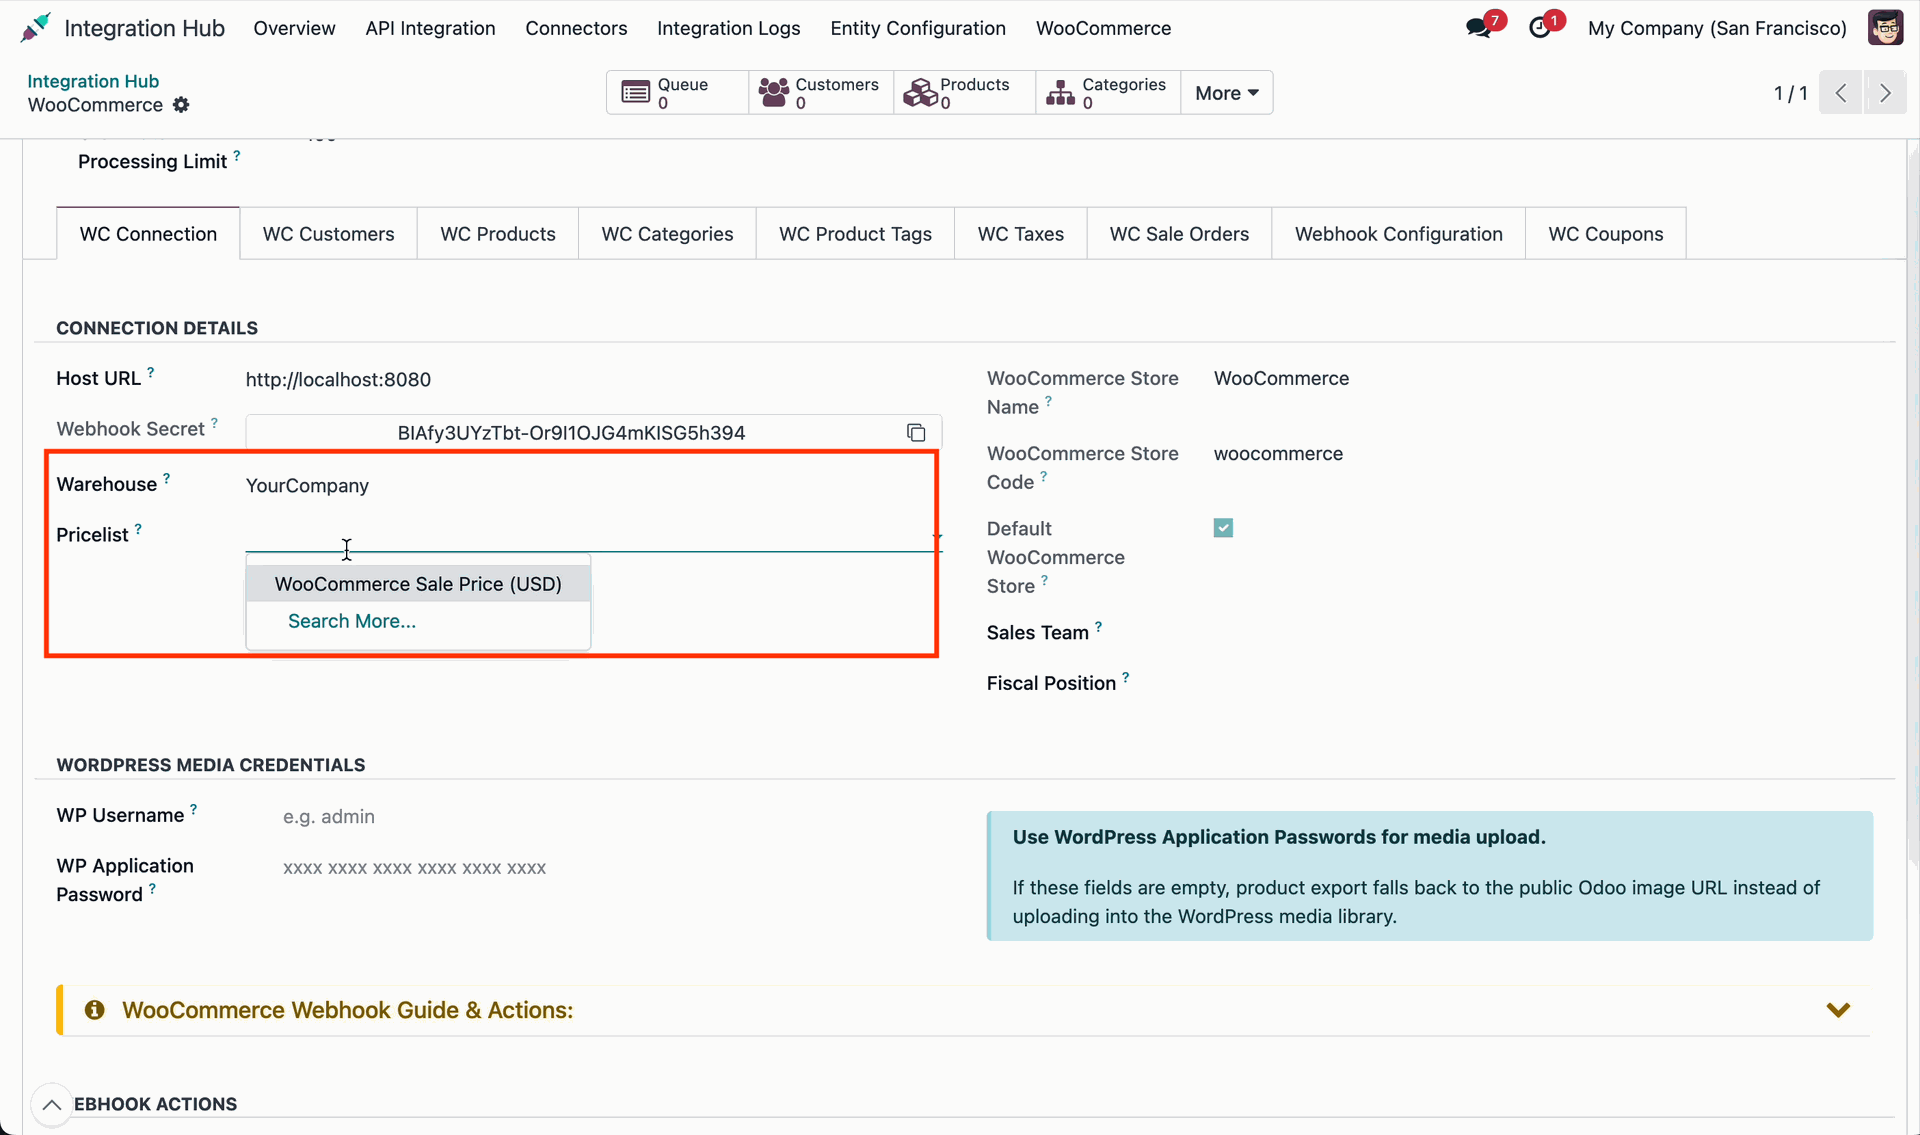Open the Entity Configuration menu
1920x1135 pixels.
(918, 28)
